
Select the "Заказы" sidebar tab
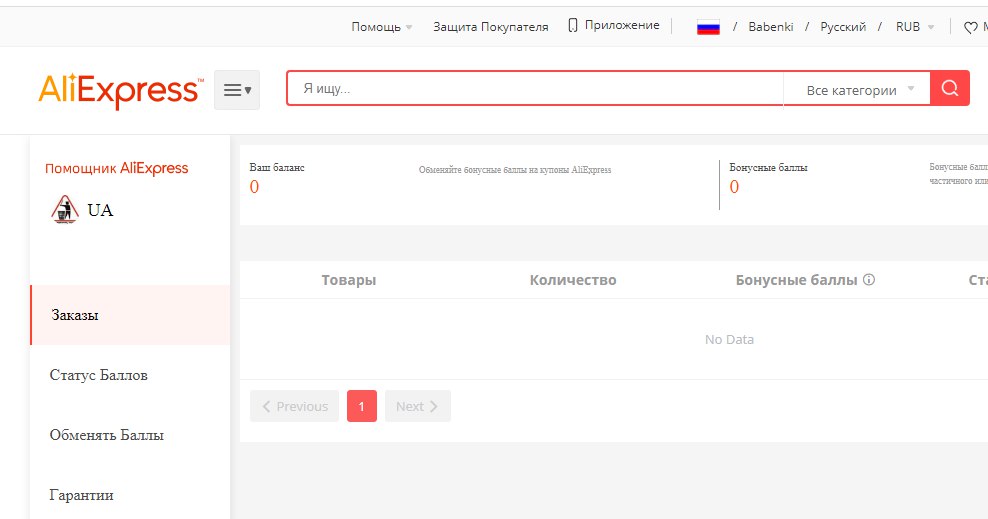coord(130,315)
